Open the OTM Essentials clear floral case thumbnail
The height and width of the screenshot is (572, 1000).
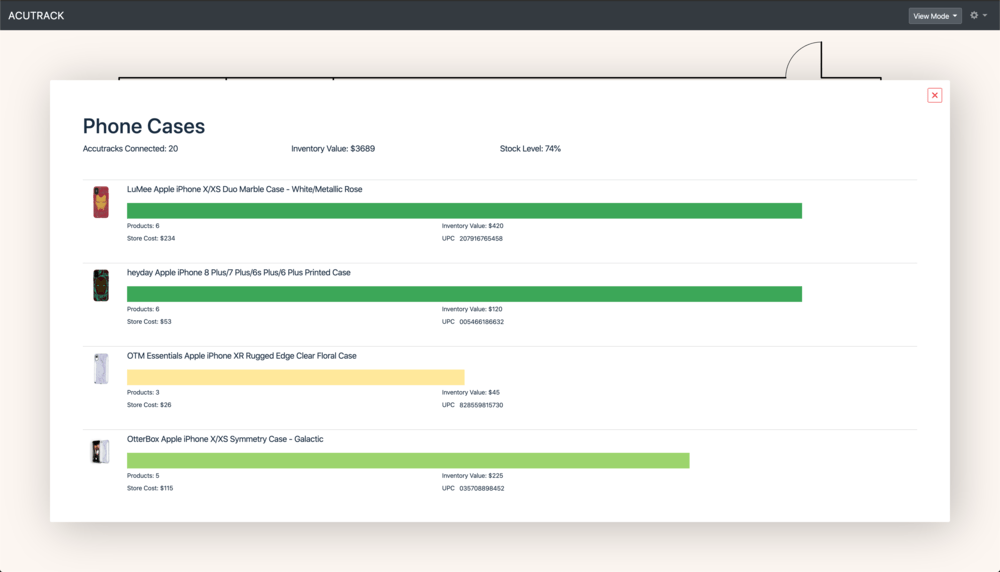point(101,369)
